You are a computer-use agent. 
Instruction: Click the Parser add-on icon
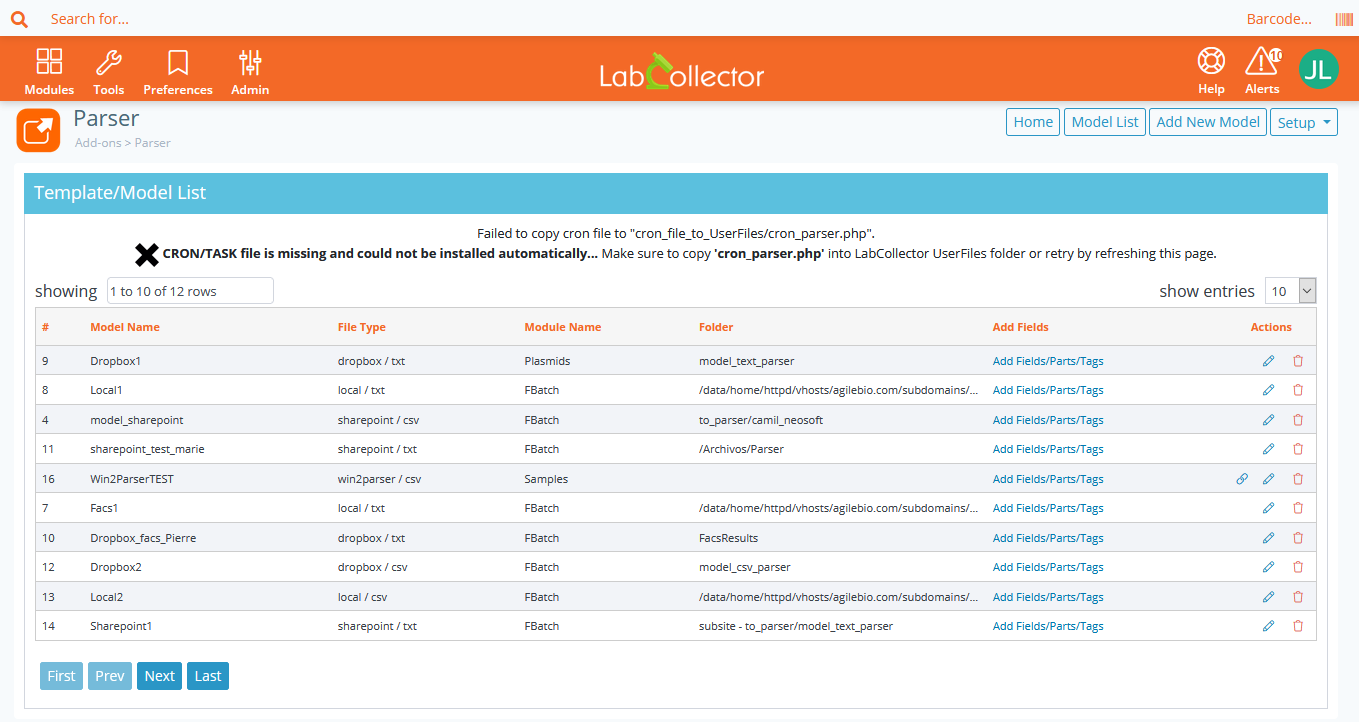[x=38, y=130]
